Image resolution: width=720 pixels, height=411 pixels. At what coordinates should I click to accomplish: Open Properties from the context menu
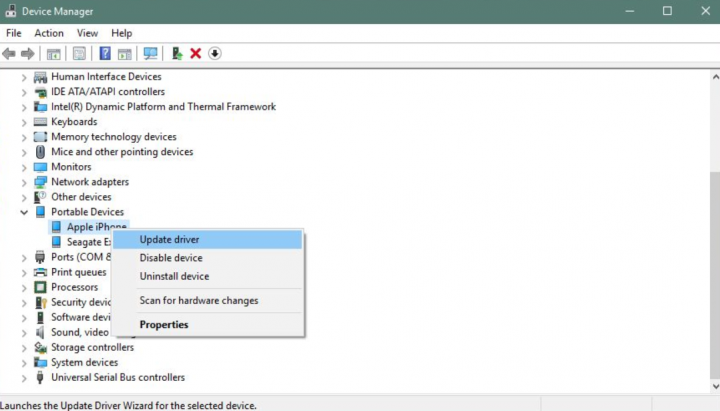click(x=163, y=325)
